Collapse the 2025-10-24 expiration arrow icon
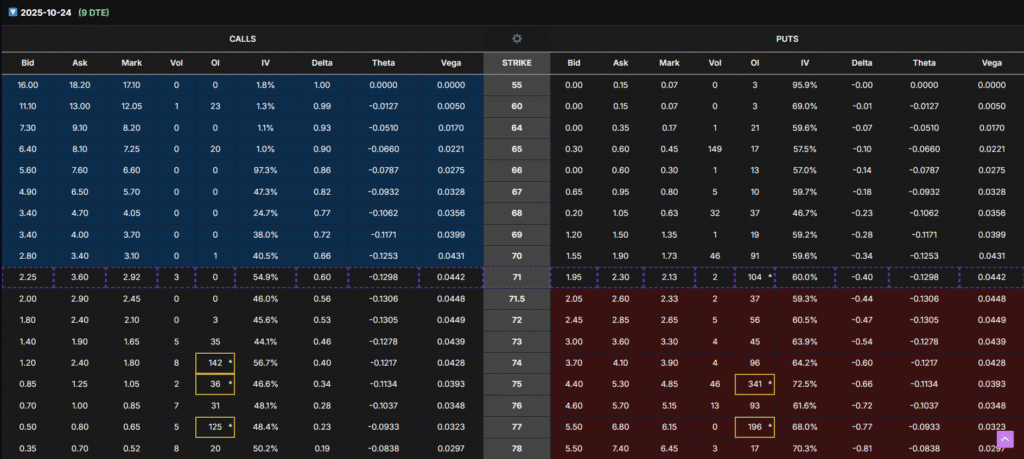The image size is (1024, 459). point(12,11)
